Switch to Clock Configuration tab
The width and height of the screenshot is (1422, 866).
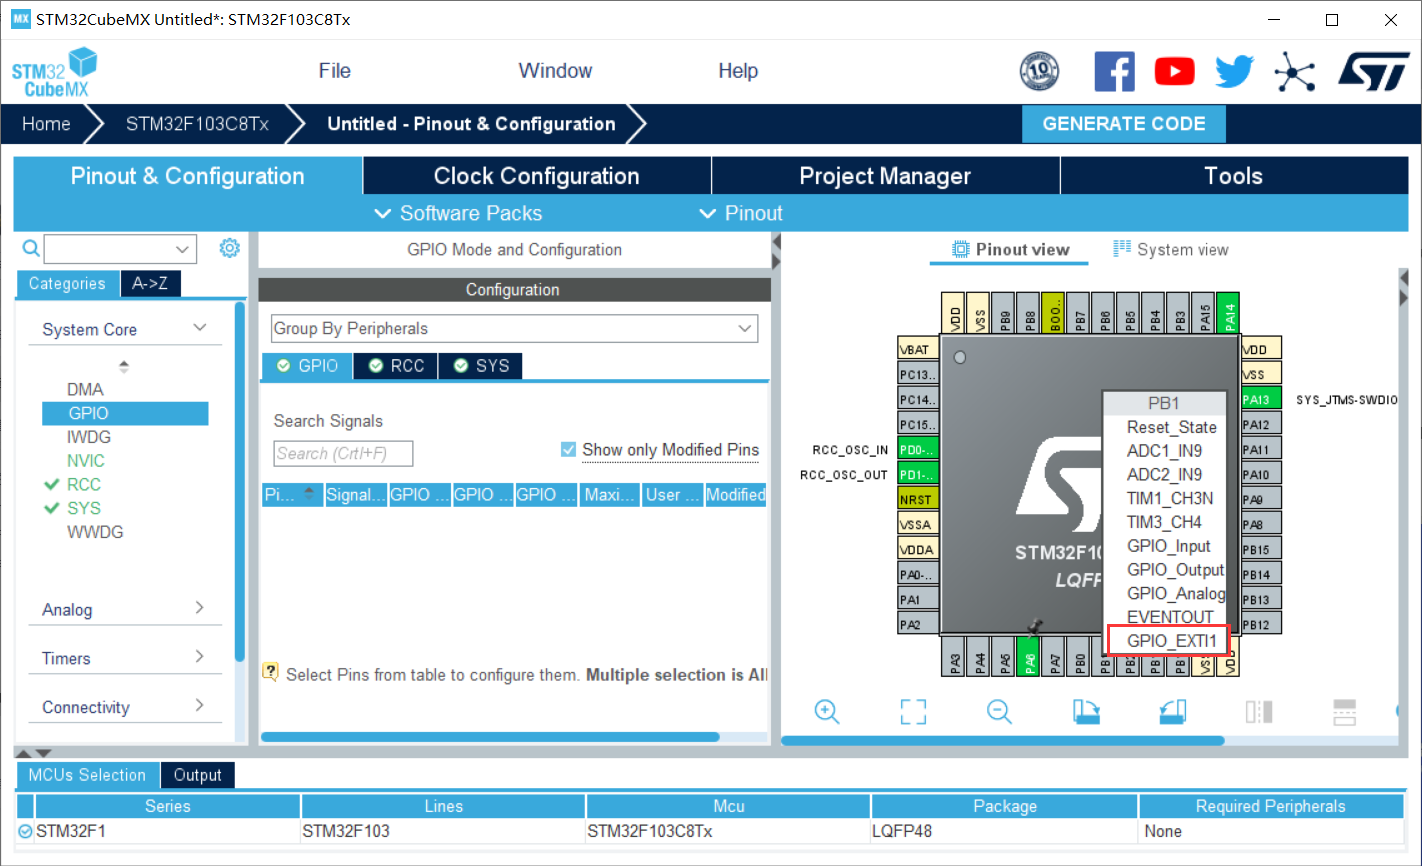coord(537,176)
